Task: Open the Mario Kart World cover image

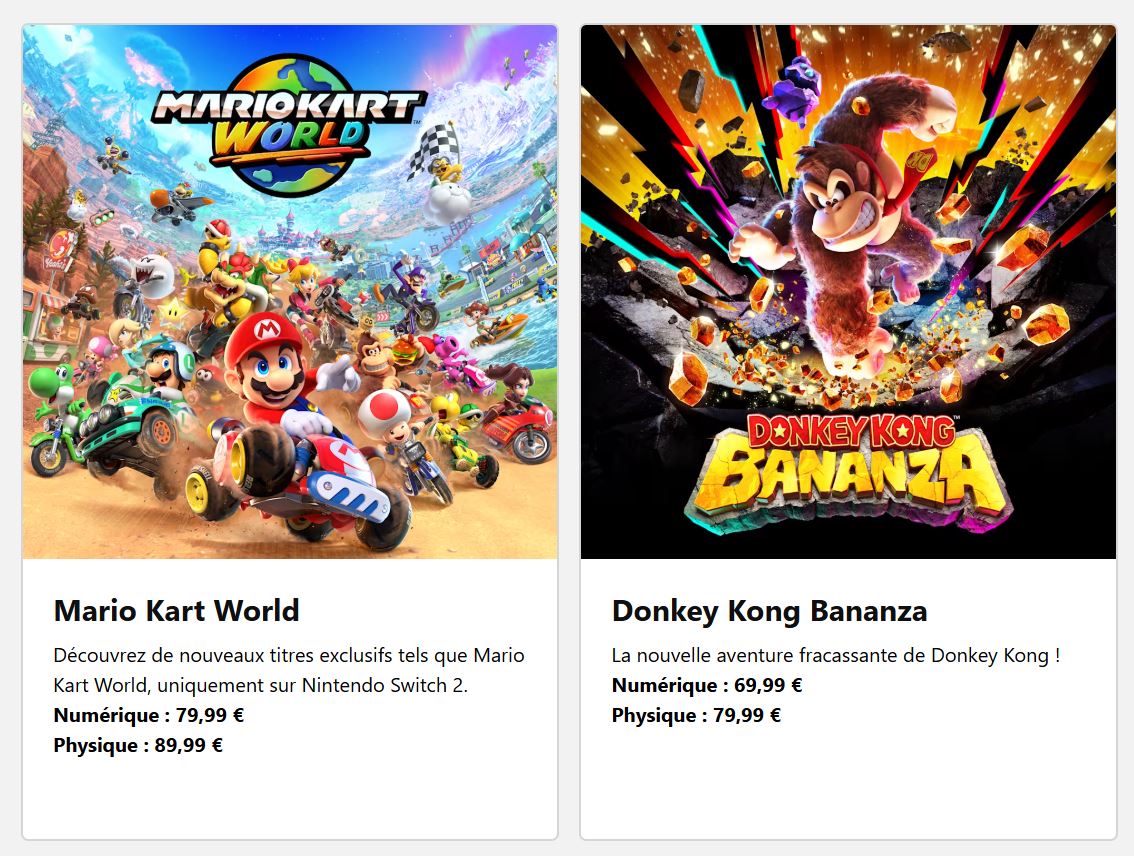Action: (290, 292)
